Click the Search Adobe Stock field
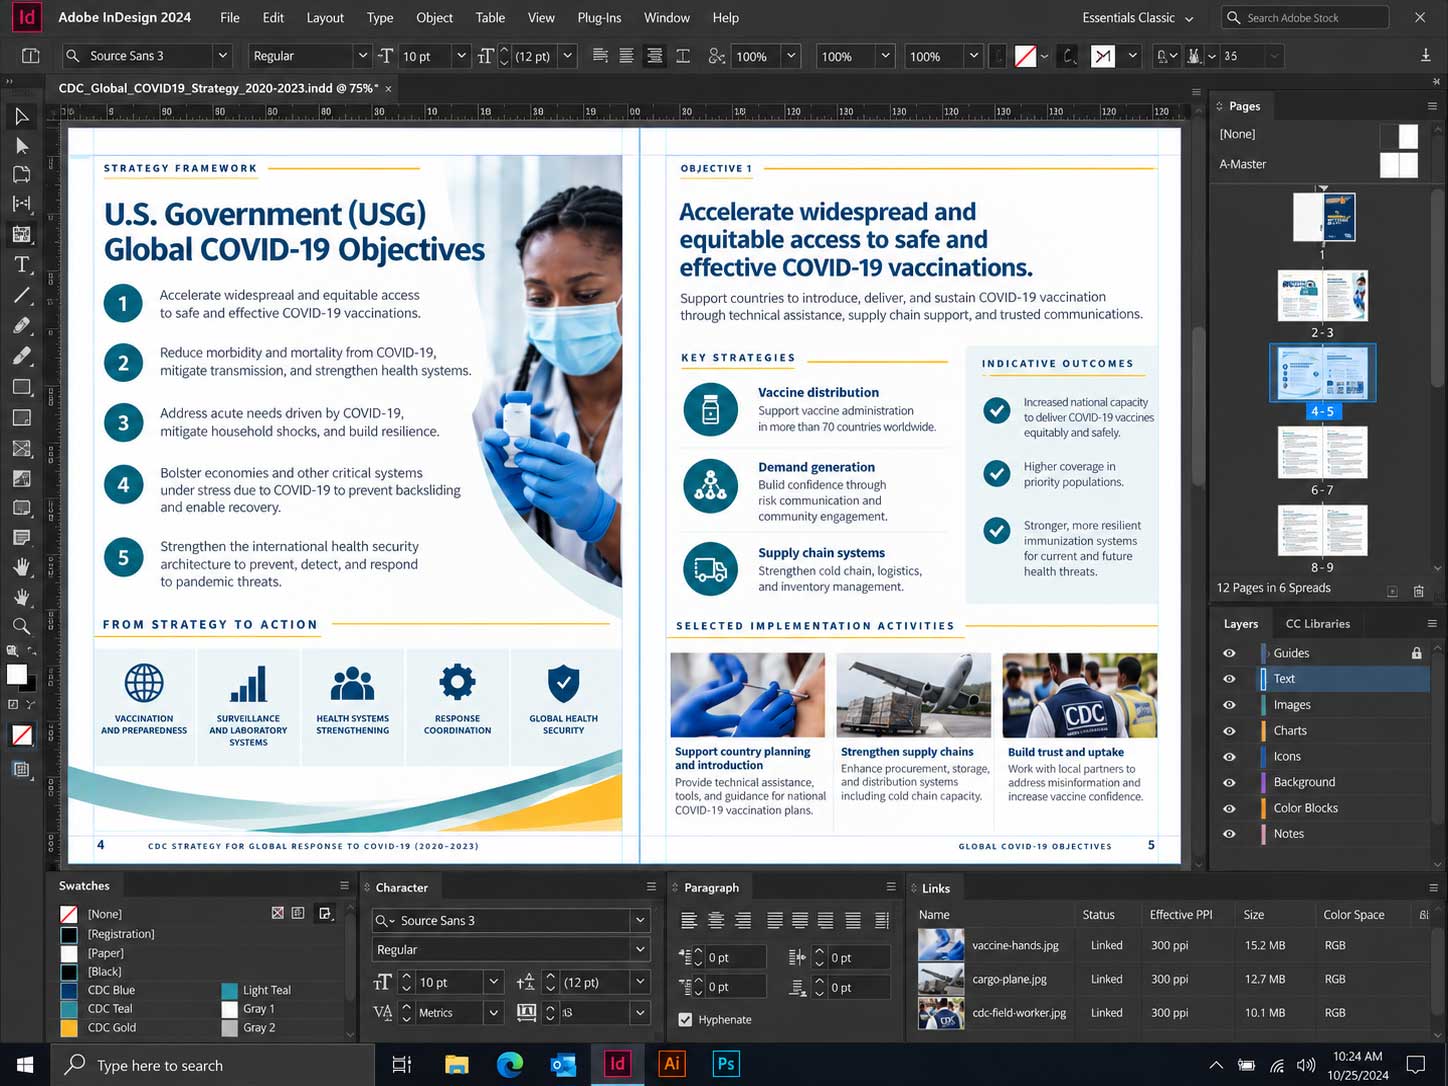This screenshot has width=1448, height=1086. coord(1305,18)
